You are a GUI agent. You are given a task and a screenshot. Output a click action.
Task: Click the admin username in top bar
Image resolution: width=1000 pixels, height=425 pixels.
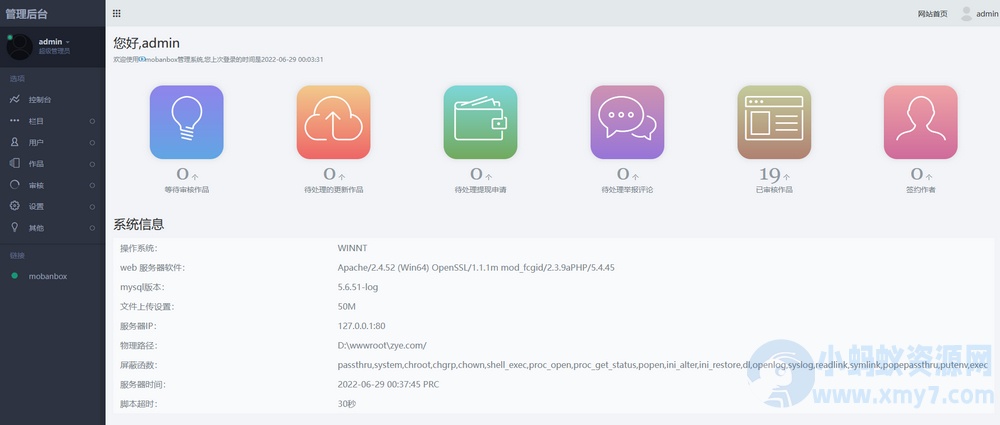pos(987,14)
